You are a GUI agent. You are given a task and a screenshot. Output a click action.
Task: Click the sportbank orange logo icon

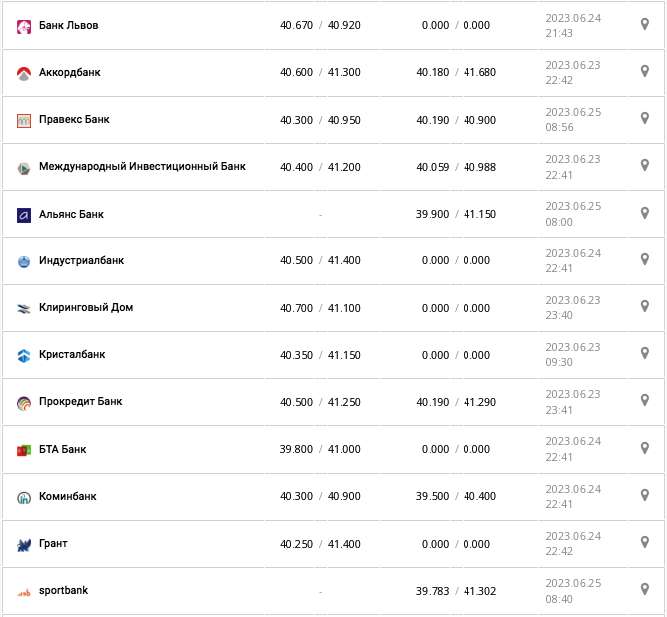click(x=25, y=592)
